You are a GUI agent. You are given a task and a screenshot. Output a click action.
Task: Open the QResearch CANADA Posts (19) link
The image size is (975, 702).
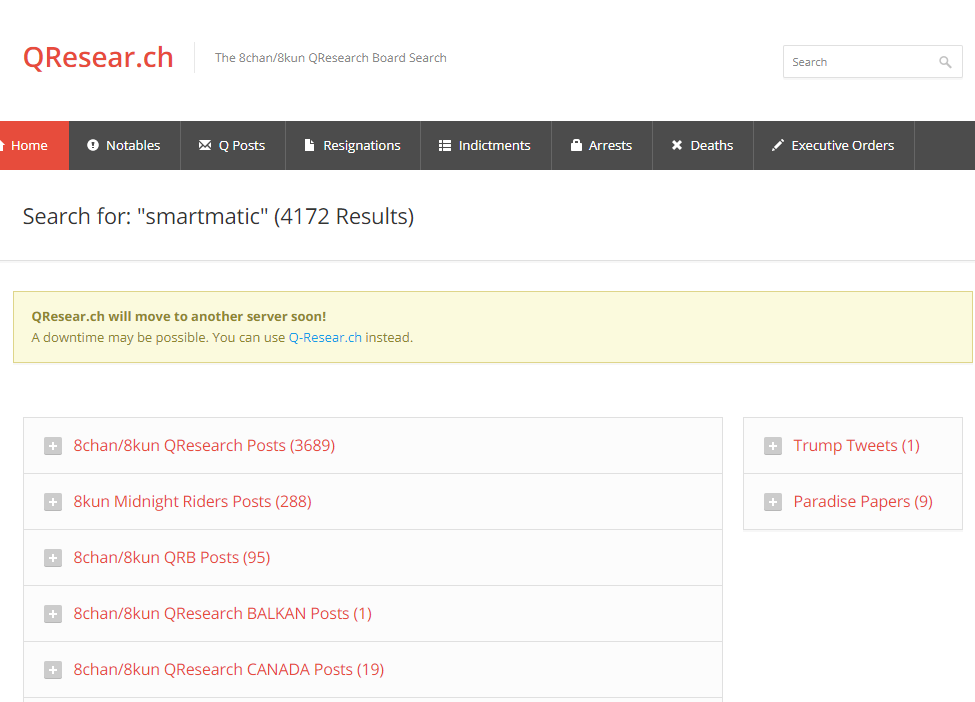pos(229,669)
